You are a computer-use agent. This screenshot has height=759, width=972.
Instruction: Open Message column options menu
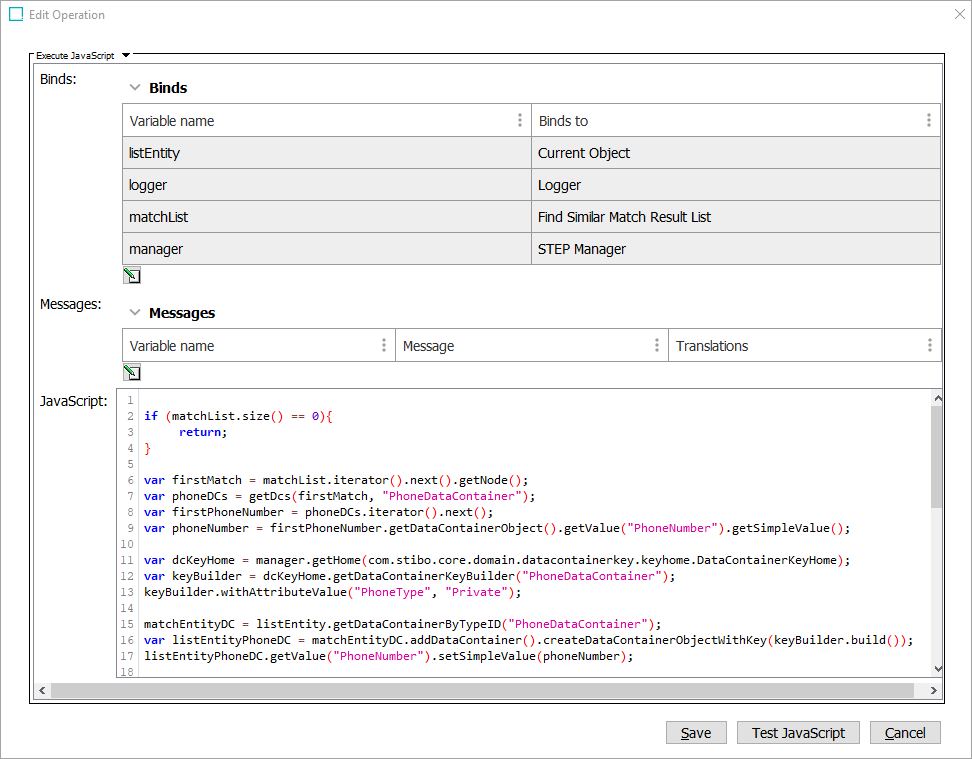click(656, 346)
